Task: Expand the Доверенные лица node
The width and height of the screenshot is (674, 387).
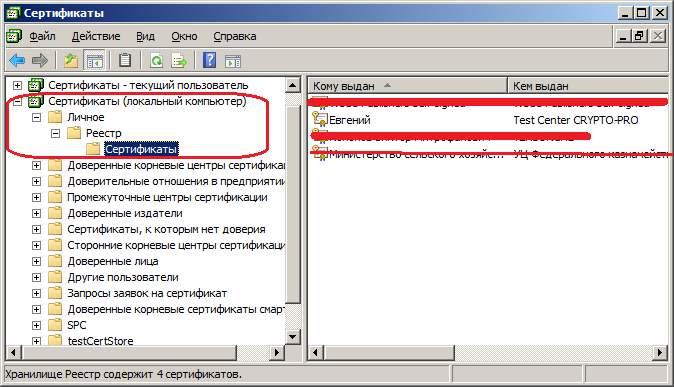Action: click(x=37, y=261)
